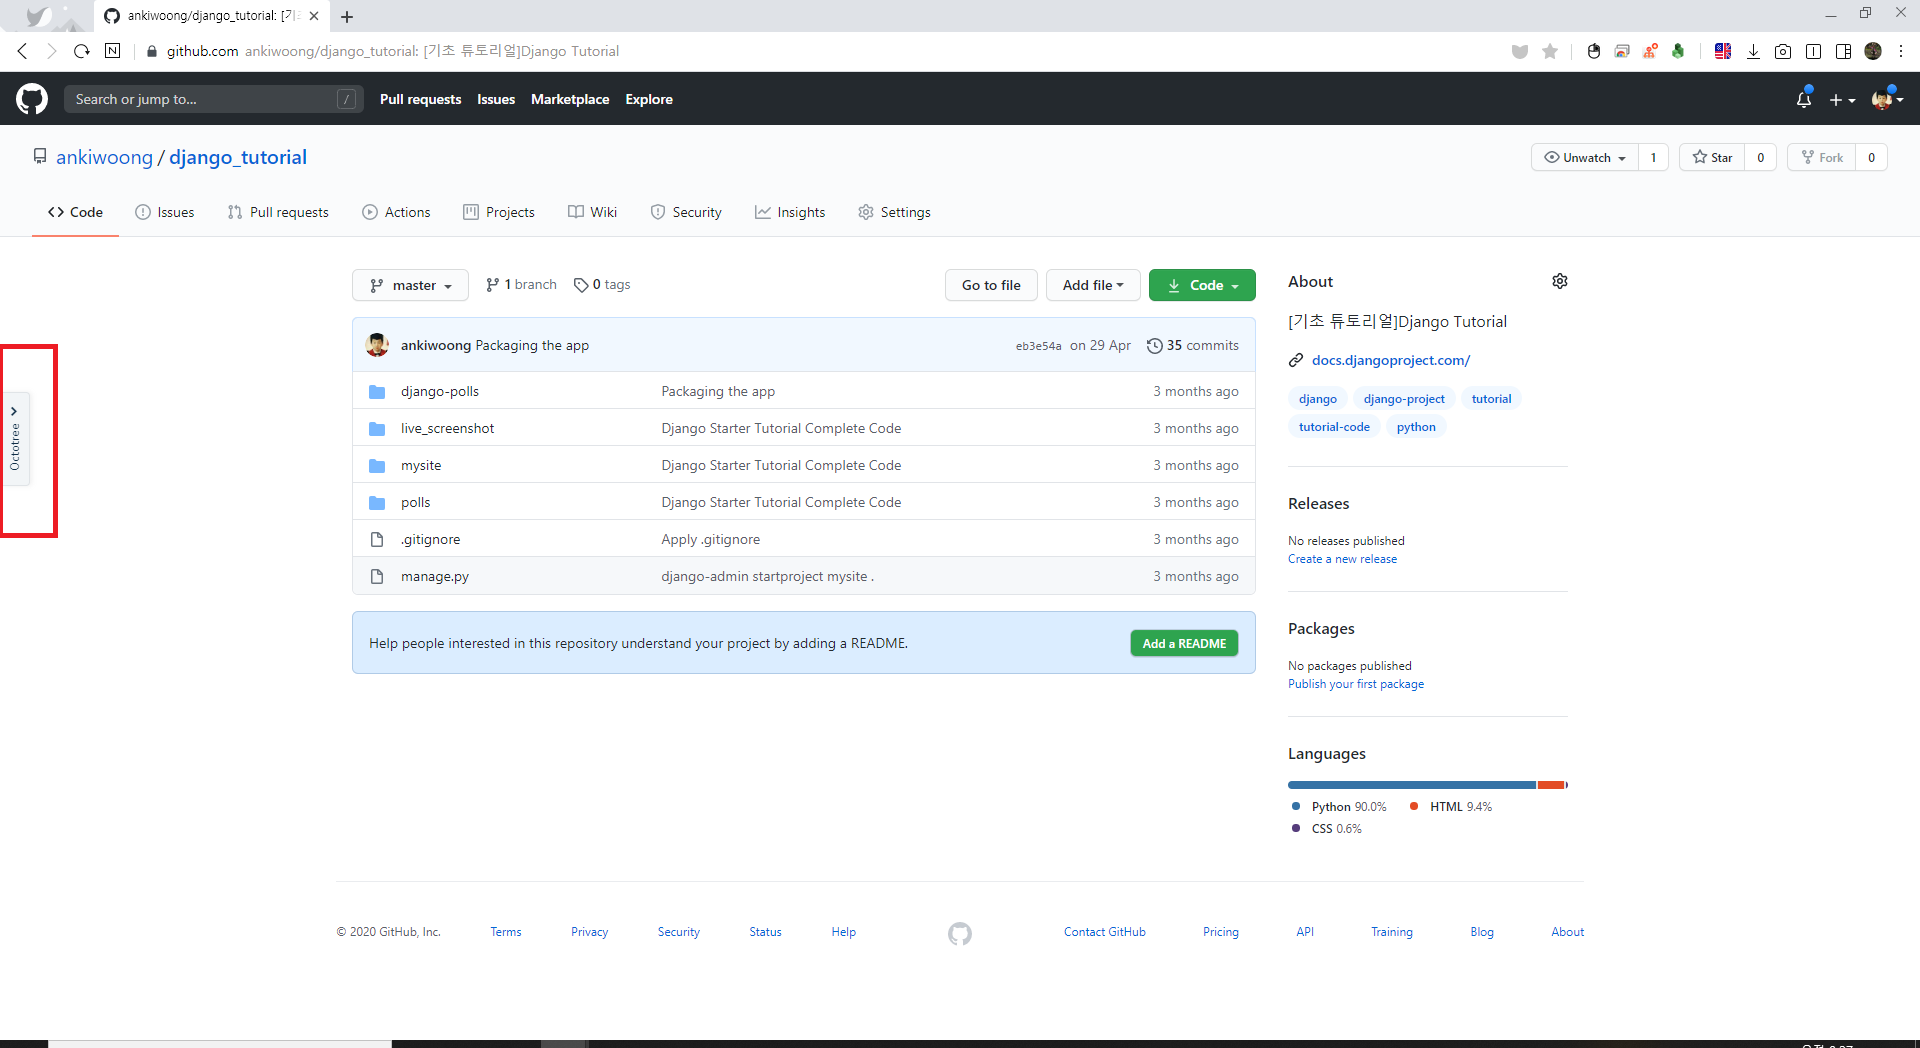Click the HTML segment of languages bar

[1551, 785]
